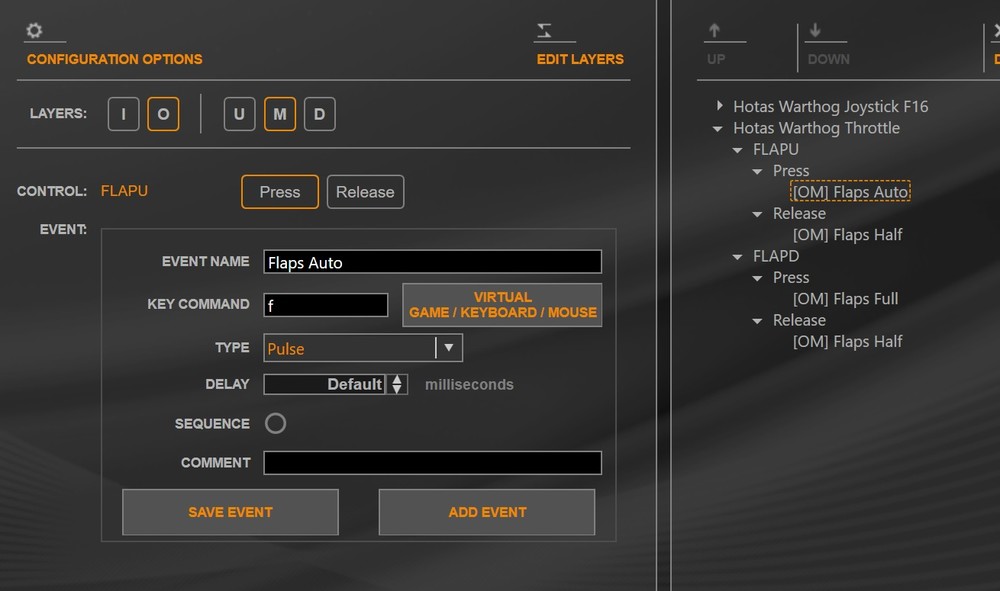Select [OM] Flaps Auto event
Image resolution: width=1000 pixels, height=591 pixels.
coord(850,191)
